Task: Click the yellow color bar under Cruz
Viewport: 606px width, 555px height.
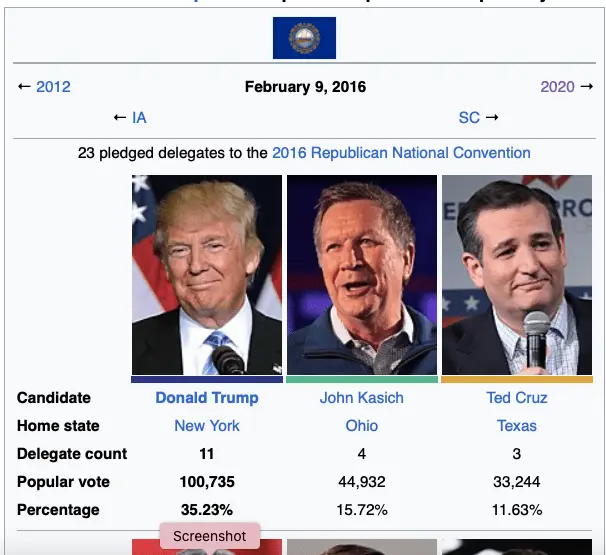Action: (x=517, y=380)
